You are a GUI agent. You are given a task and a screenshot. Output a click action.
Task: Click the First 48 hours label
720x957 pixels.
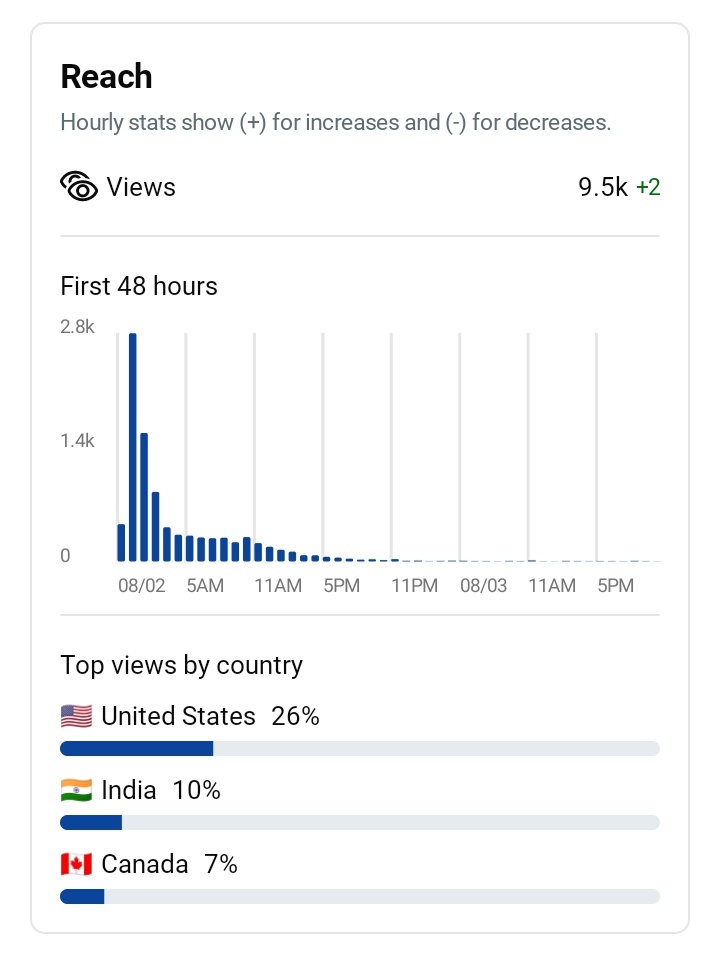point(139,286)
